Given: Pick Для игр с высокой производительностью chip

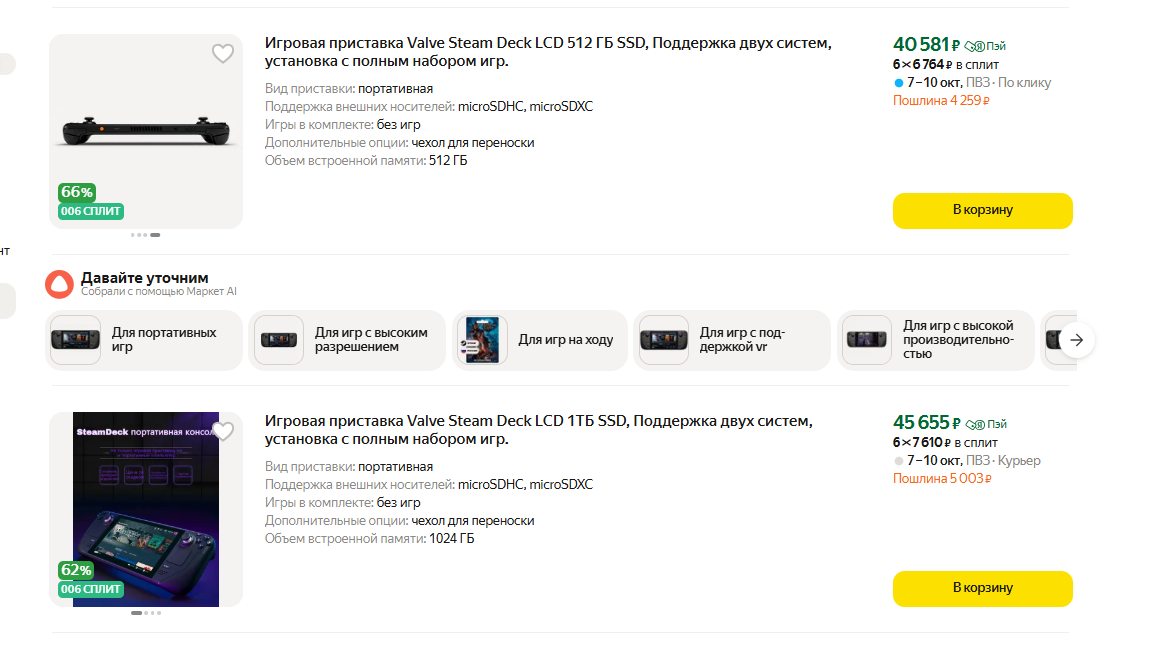Looking at the screenshot, I should [x=935, y=340].
